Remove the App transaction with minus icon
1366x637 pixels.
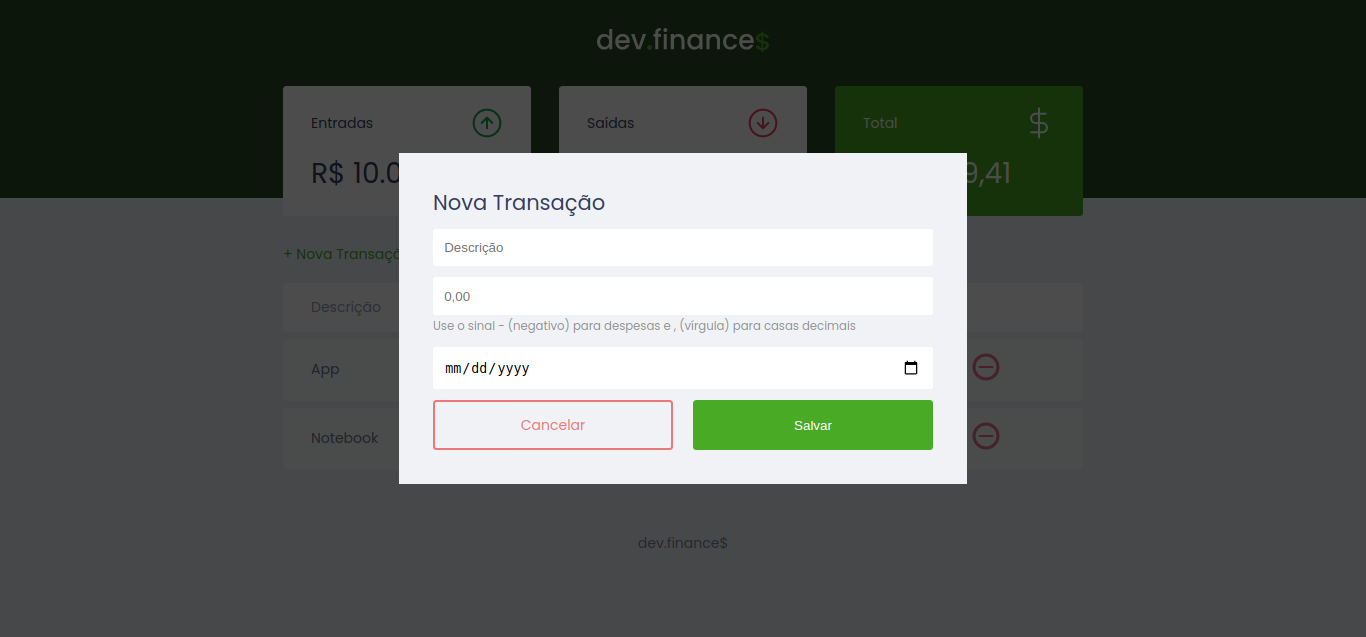(x=986, y=368)
